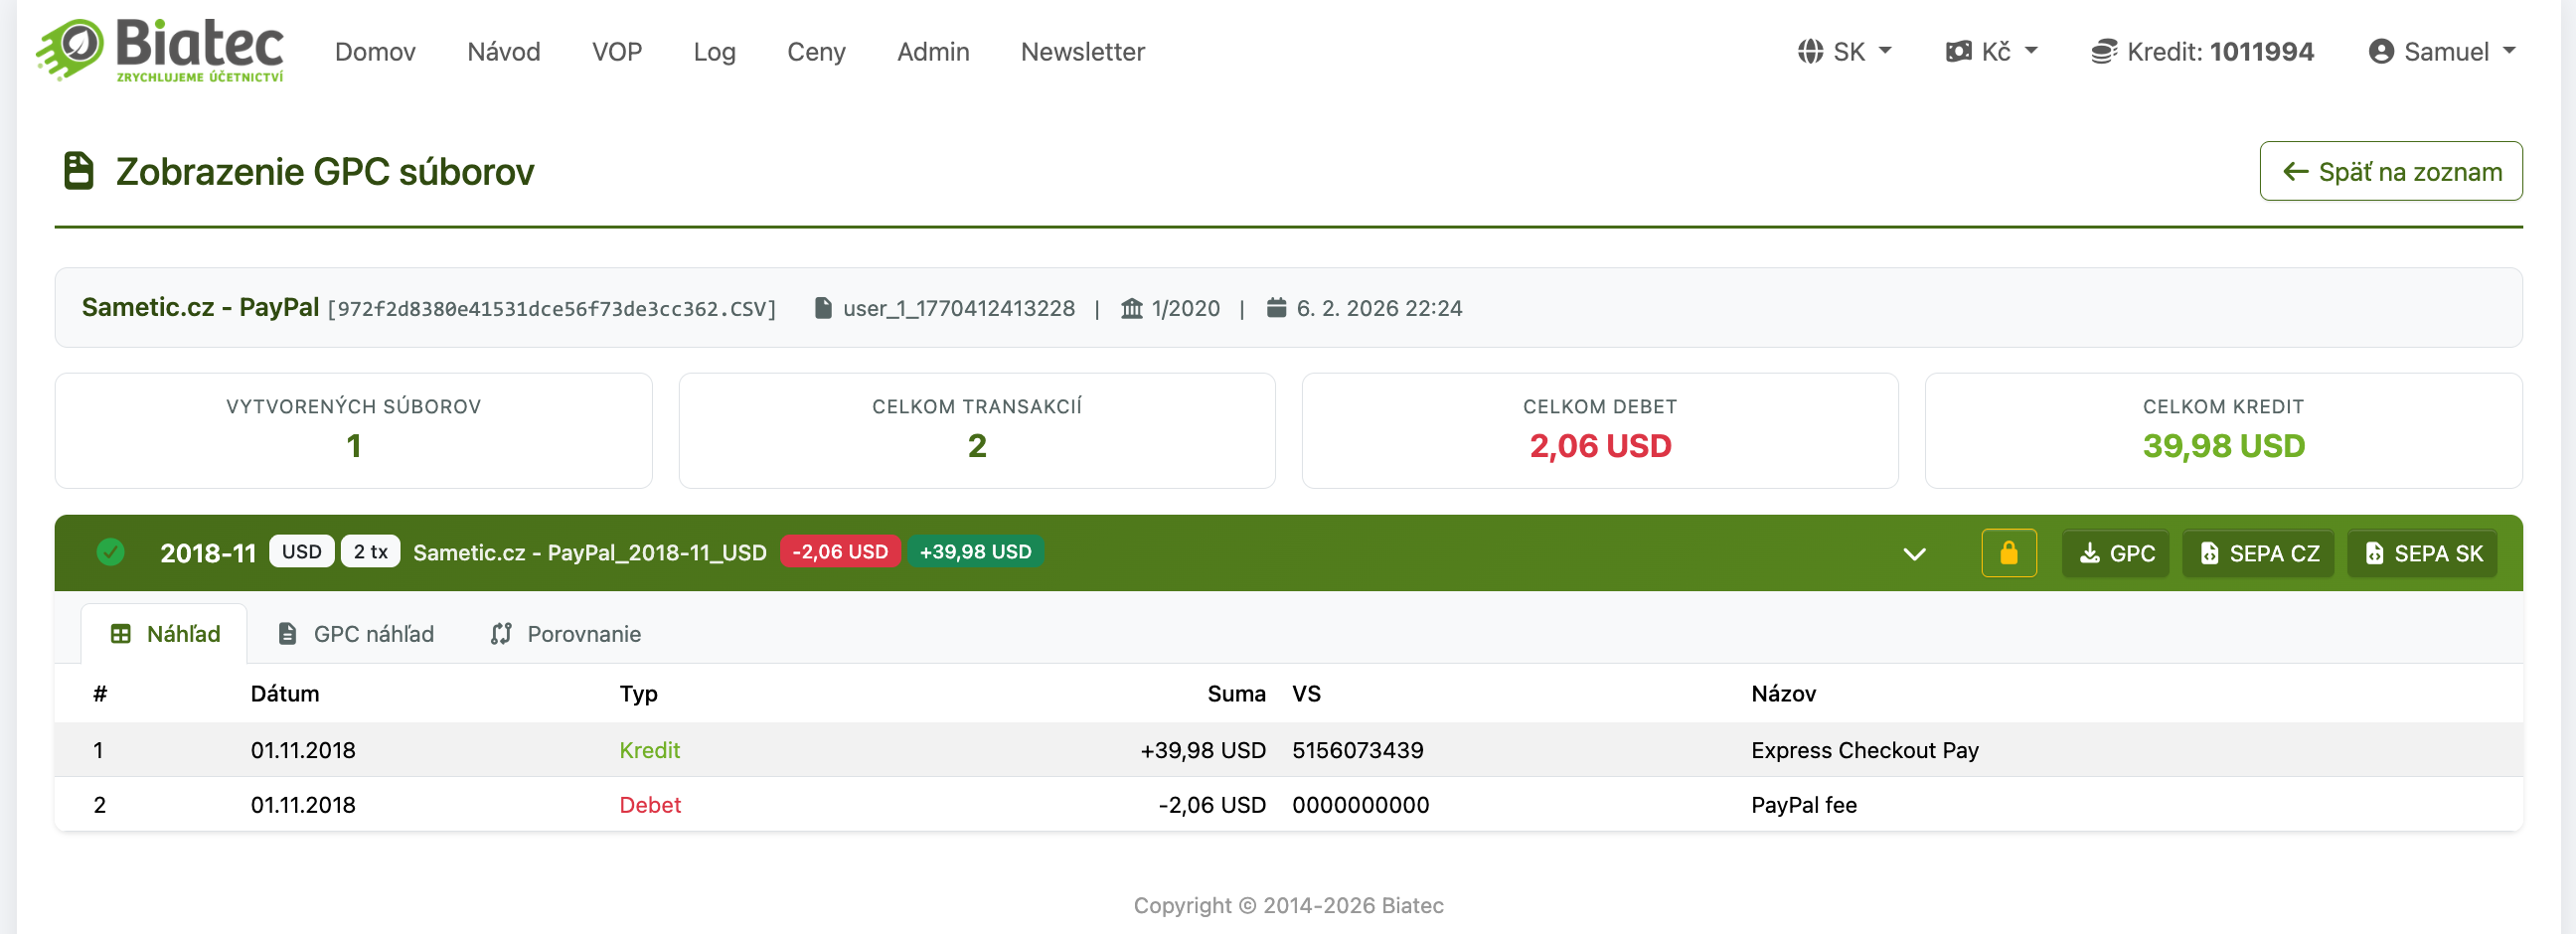Click the GPC document icon in page title
Image resolution: width=2576 pixels, height=934 pixels.
pyautogui.click(x=79, y=171)
